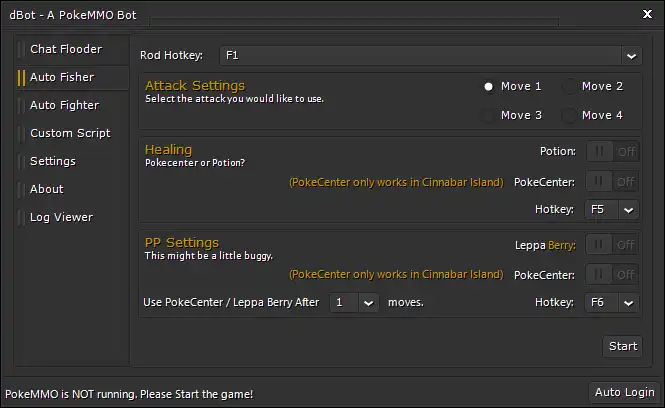Image resolution: width=665 pixels, height=408 pixels.
Task: Click 'Select the attack you would like to use.' text
Action: point(234,99)
